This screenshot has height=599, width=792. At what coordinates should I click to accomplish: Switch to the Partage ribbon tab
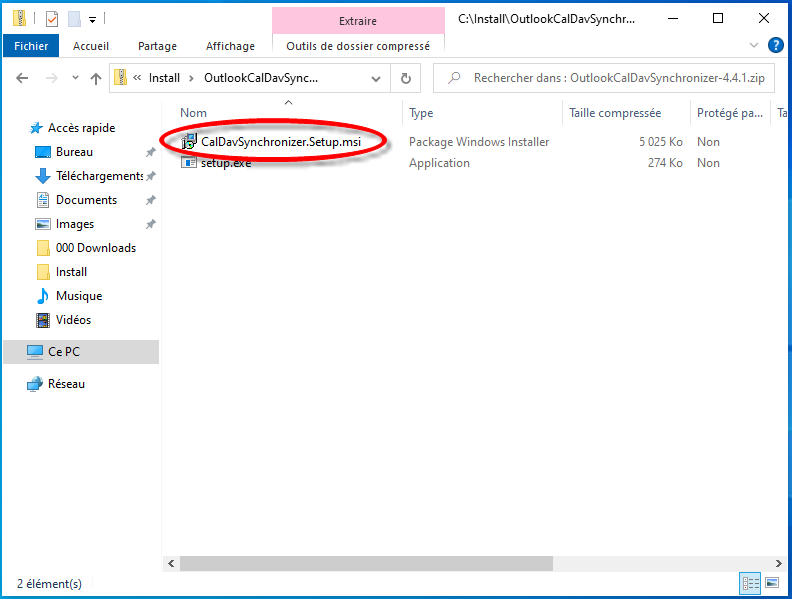point(158,46)
